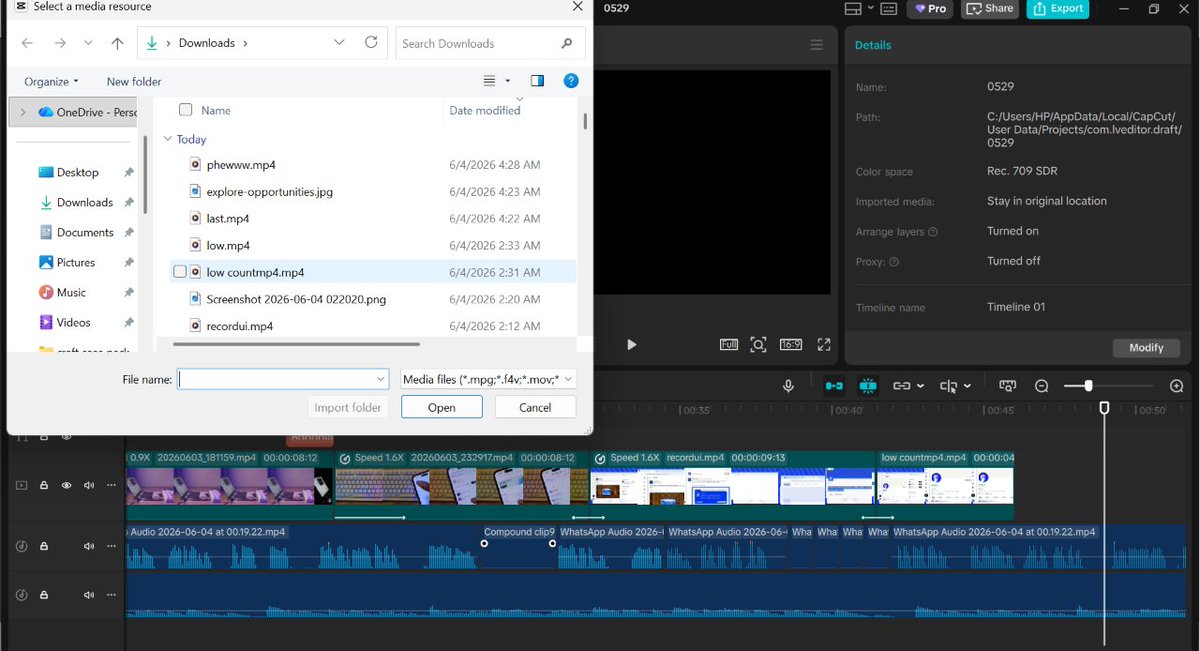Viewport: 1200px width, 651px height.
Task: Switch to the Details tab
Action: 873,45
